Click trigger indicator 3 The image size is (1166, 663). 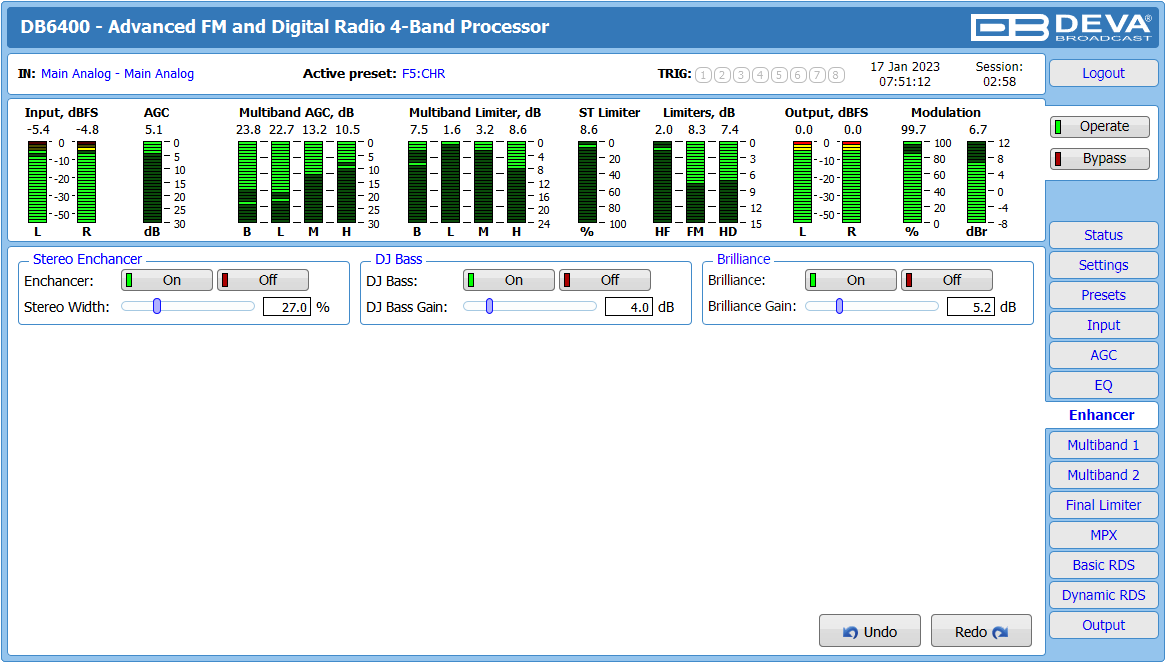point(741,74)
